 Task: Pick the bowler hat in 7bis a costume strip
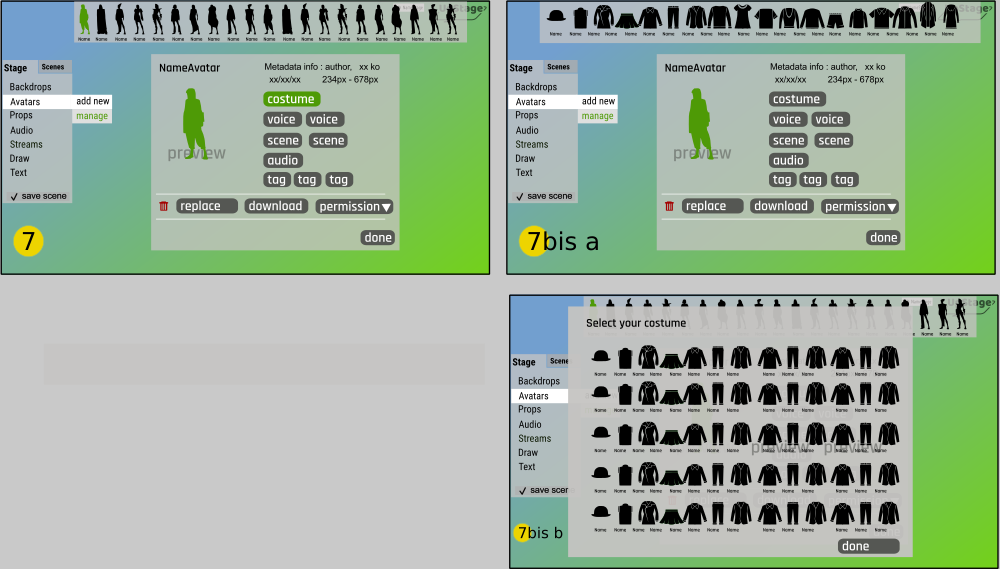point(556,17)
